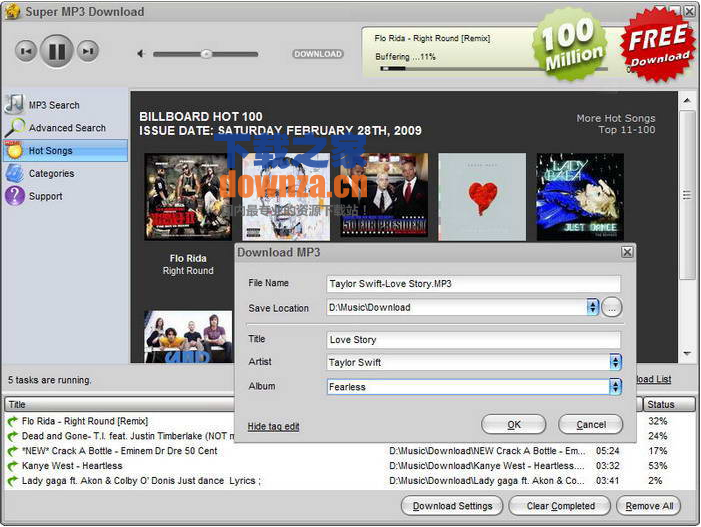This screenshot has width=701, height=527.
Task: Click the Support question mark icon
Action: tap(15, 196)
